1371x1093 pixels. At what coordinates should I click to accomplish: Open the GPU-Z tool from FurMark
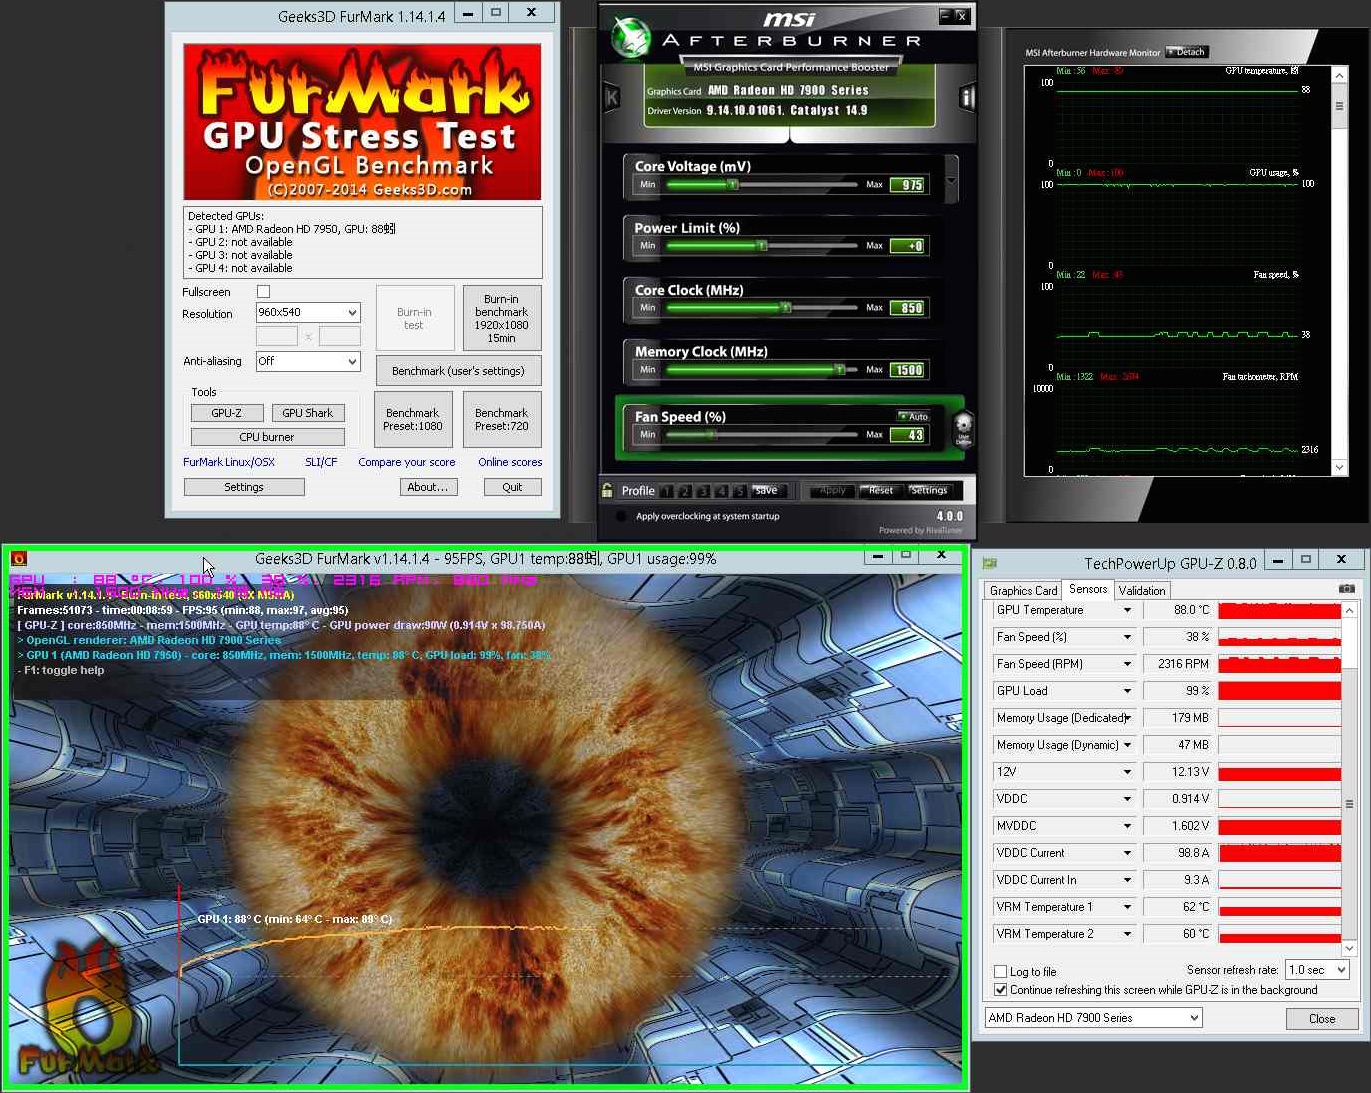227,412
